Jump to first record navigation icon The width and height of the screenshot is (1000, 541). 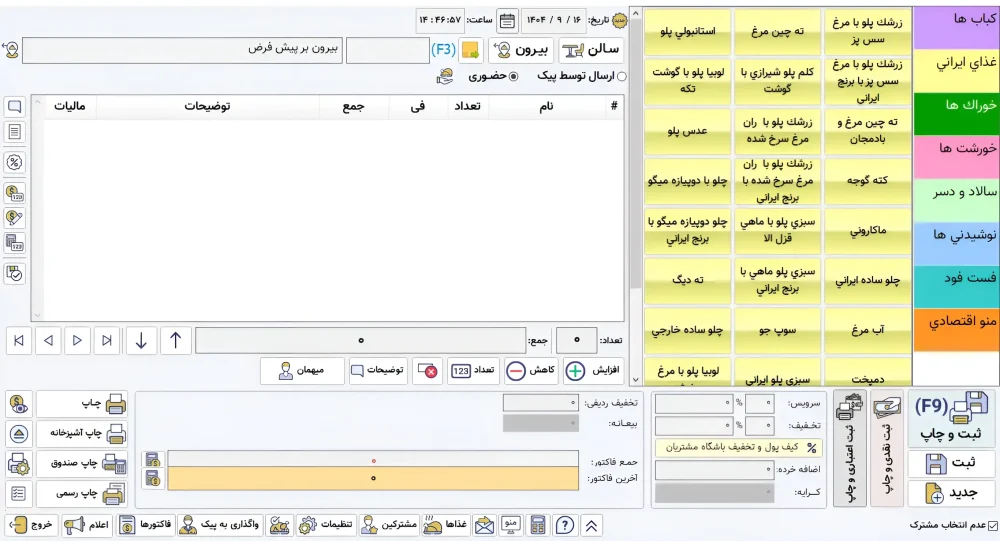coord(19,341)
